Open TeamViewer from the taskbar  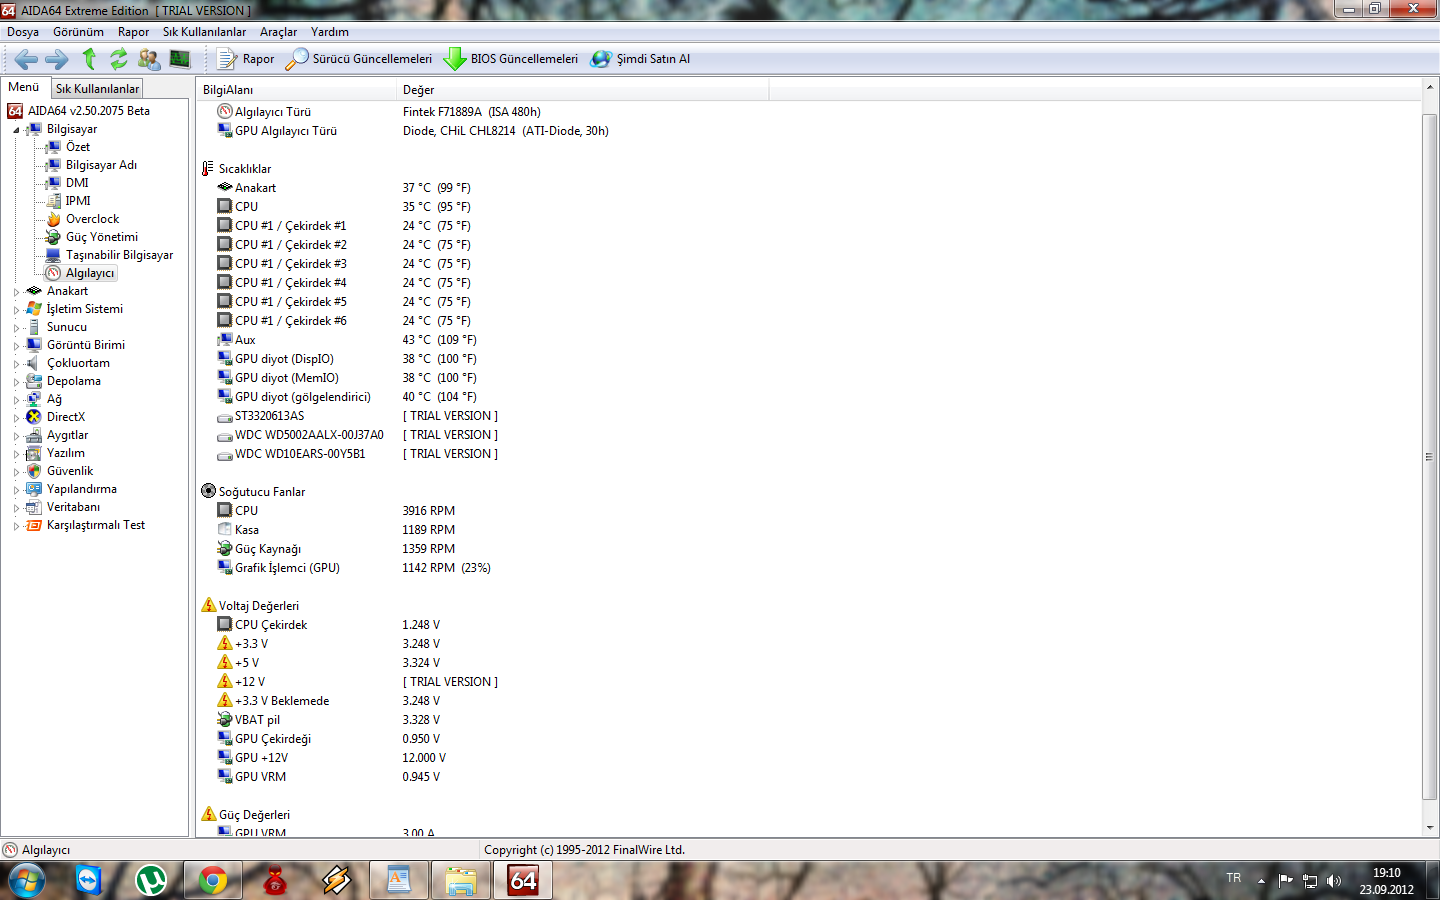(x=89, y=880)
